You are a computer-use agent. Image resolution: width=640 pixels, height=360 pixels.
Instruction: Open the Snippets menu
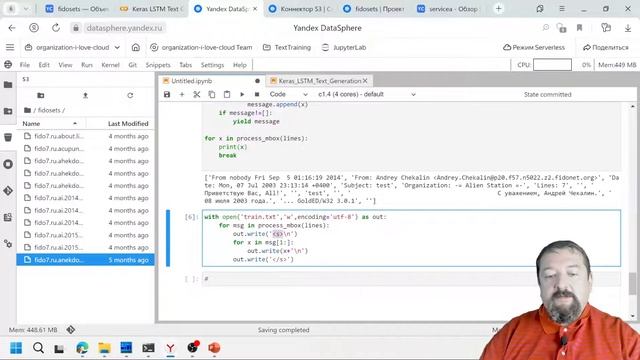(158, 65)
